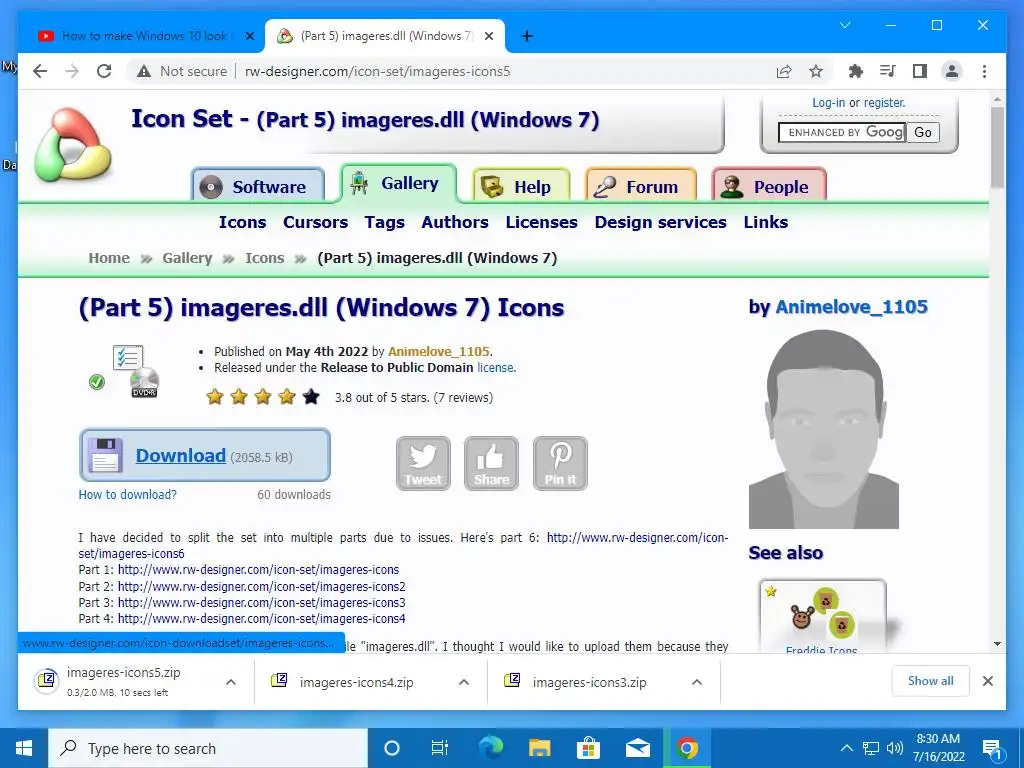Expand imageres-icons5.zip download options
1024x768 pixels.
click(231, 682)
